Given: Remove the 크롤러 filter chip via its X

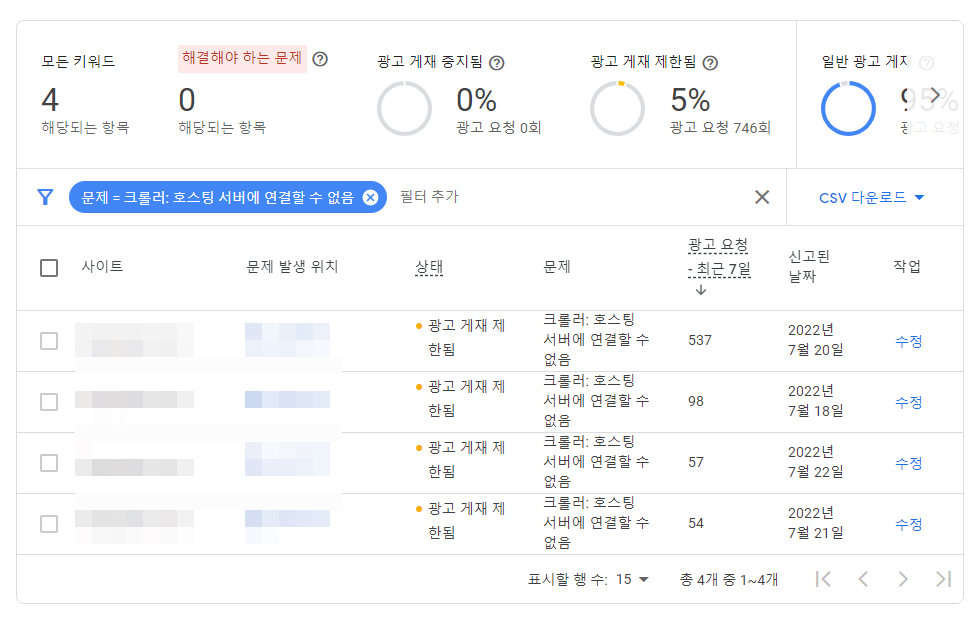Looking at the screenshot, I should point(369,197).
